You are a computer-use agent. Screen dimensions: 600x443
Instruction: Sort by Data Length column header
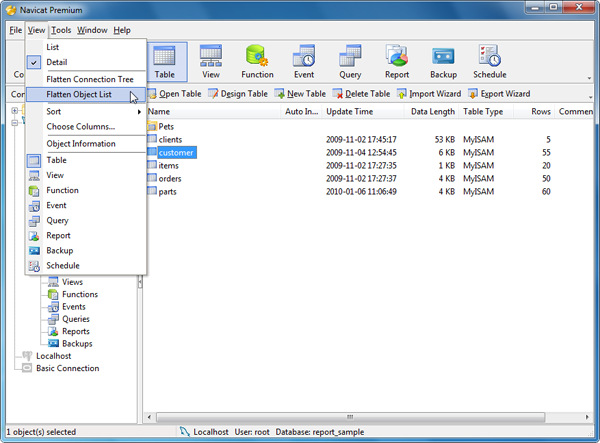point(431,112)
